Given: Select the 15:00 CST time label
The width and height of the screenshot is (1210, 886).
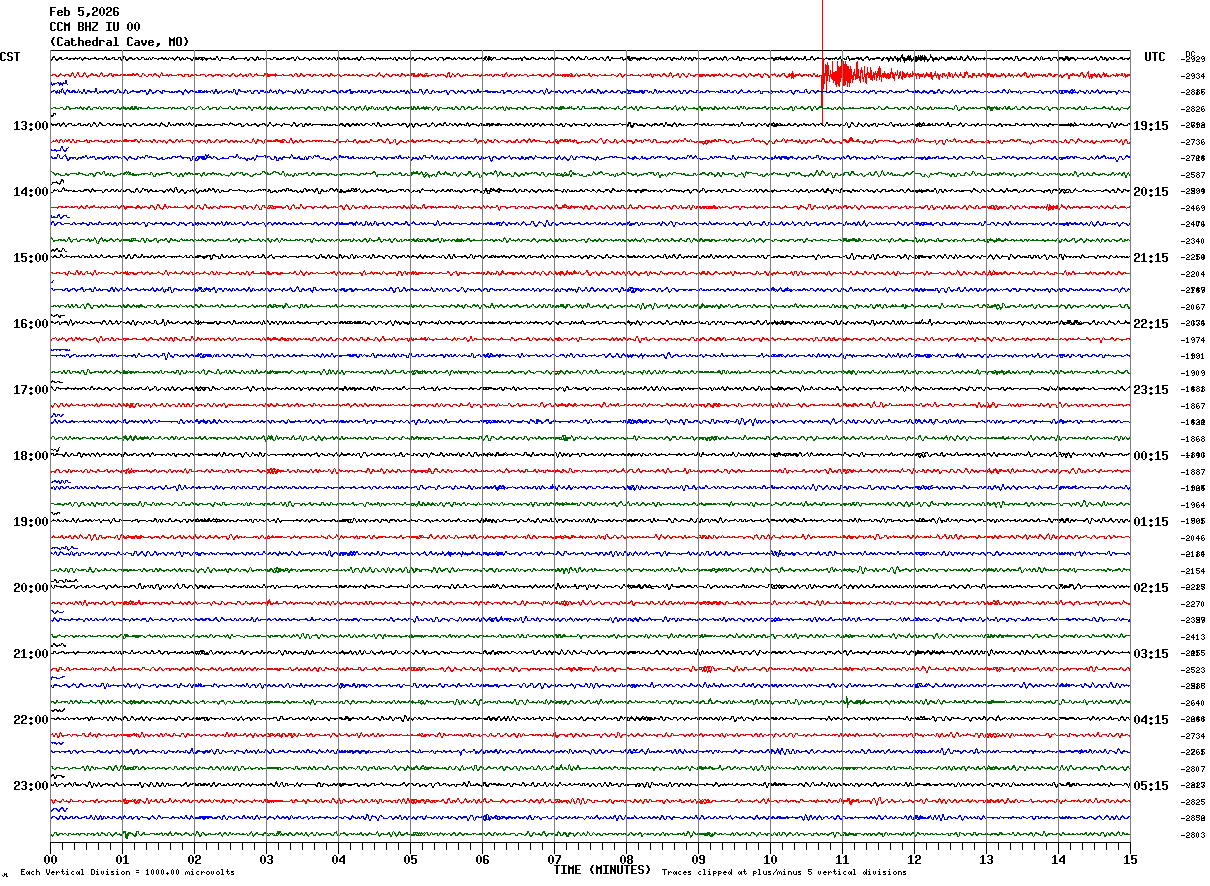Looking at the screenshot, I should [31, 258].
